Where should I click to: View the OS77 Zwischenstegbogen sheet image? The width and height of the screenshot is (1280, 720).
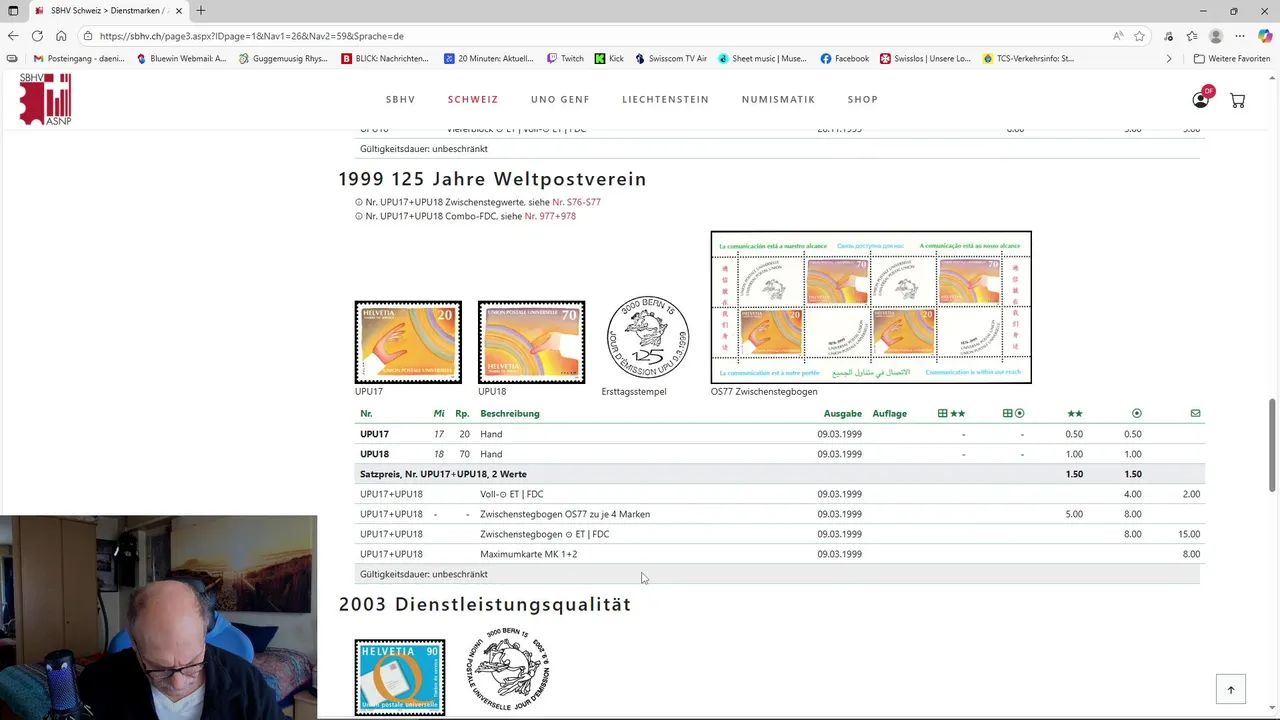click(871, 307)
